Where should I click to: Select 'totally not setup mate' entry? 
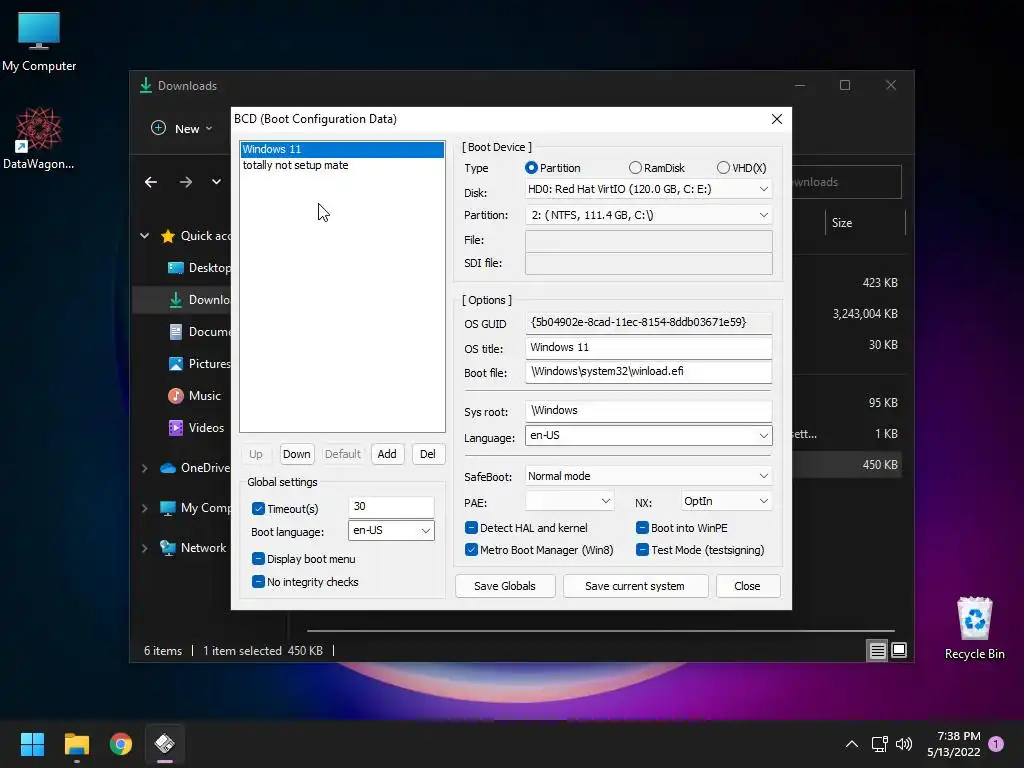[342, 165]
